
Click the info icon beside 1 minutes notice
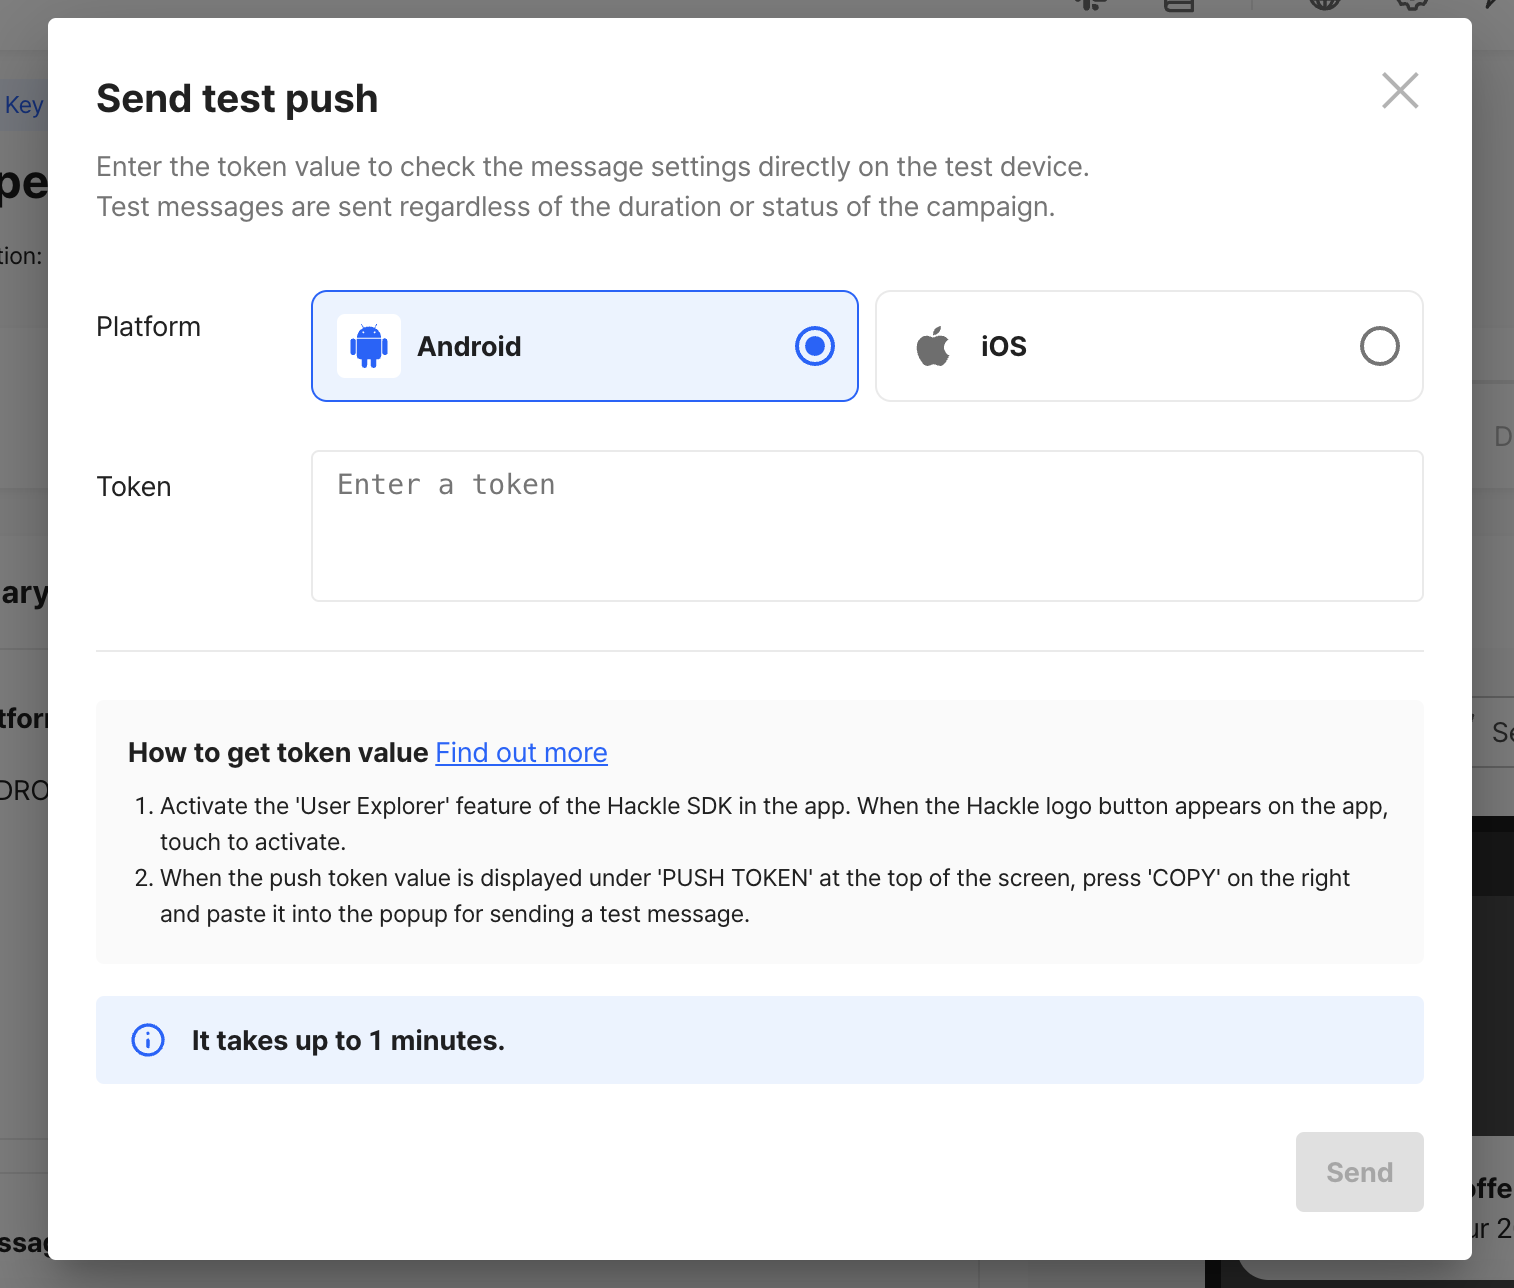pos(148,1040)
